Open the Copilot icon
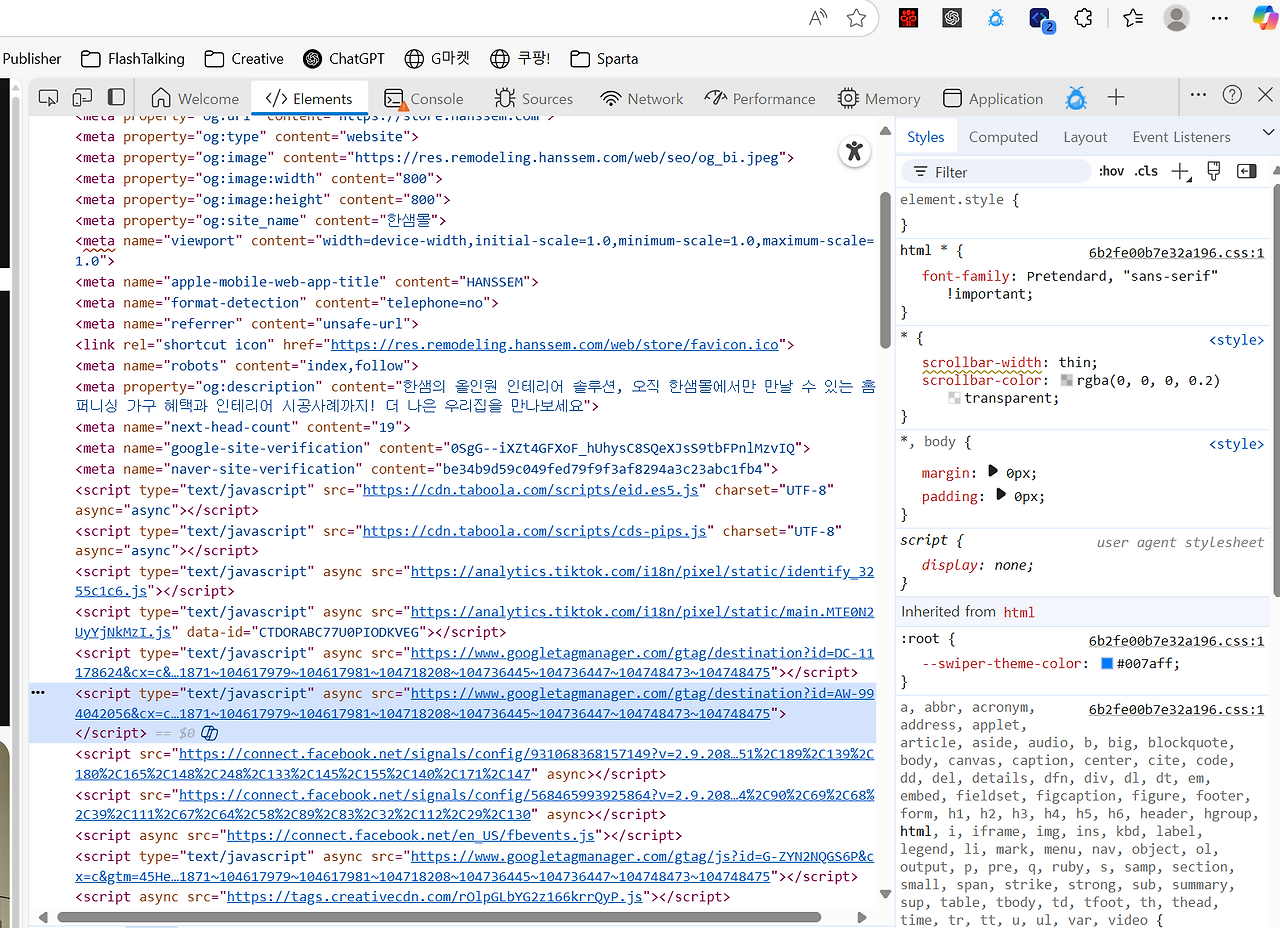 coord(1265,17)
